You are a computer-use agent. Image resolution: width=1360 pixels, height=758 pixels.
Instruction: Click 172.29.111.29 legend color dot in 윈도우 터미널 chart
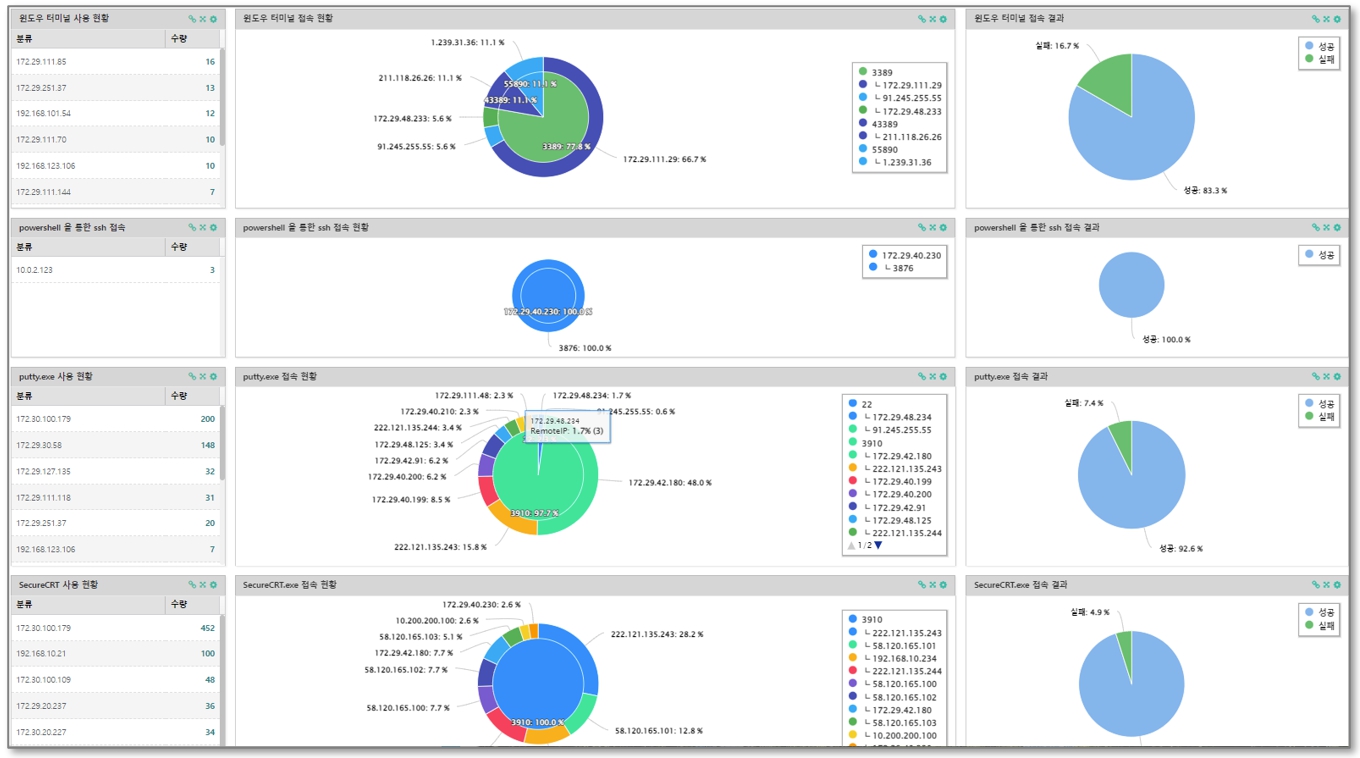[x=863, y=85]
